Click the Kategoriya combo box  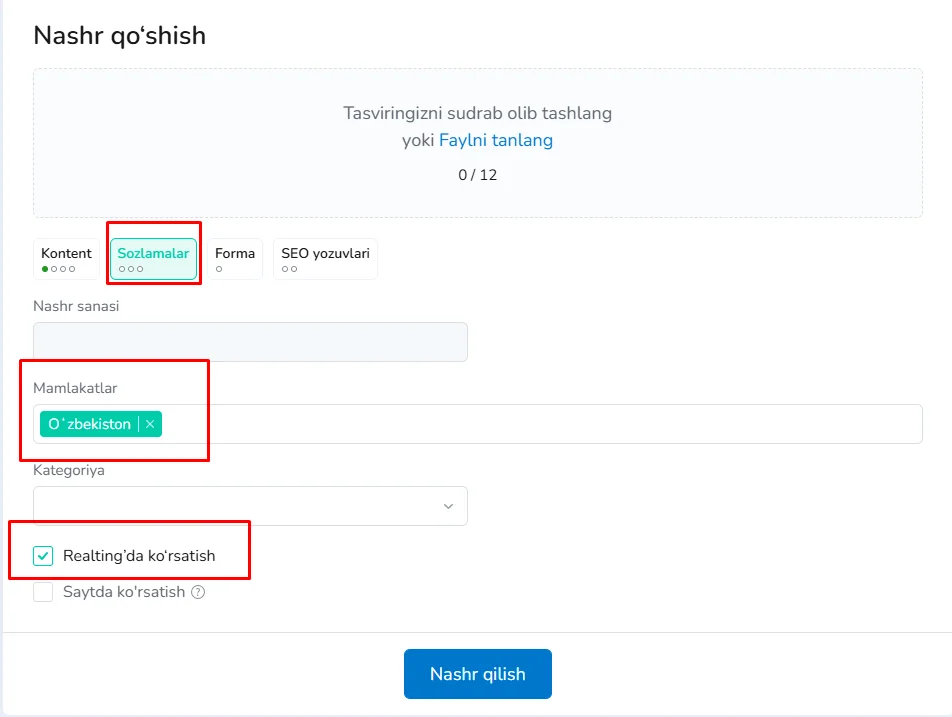pos(250,506)
